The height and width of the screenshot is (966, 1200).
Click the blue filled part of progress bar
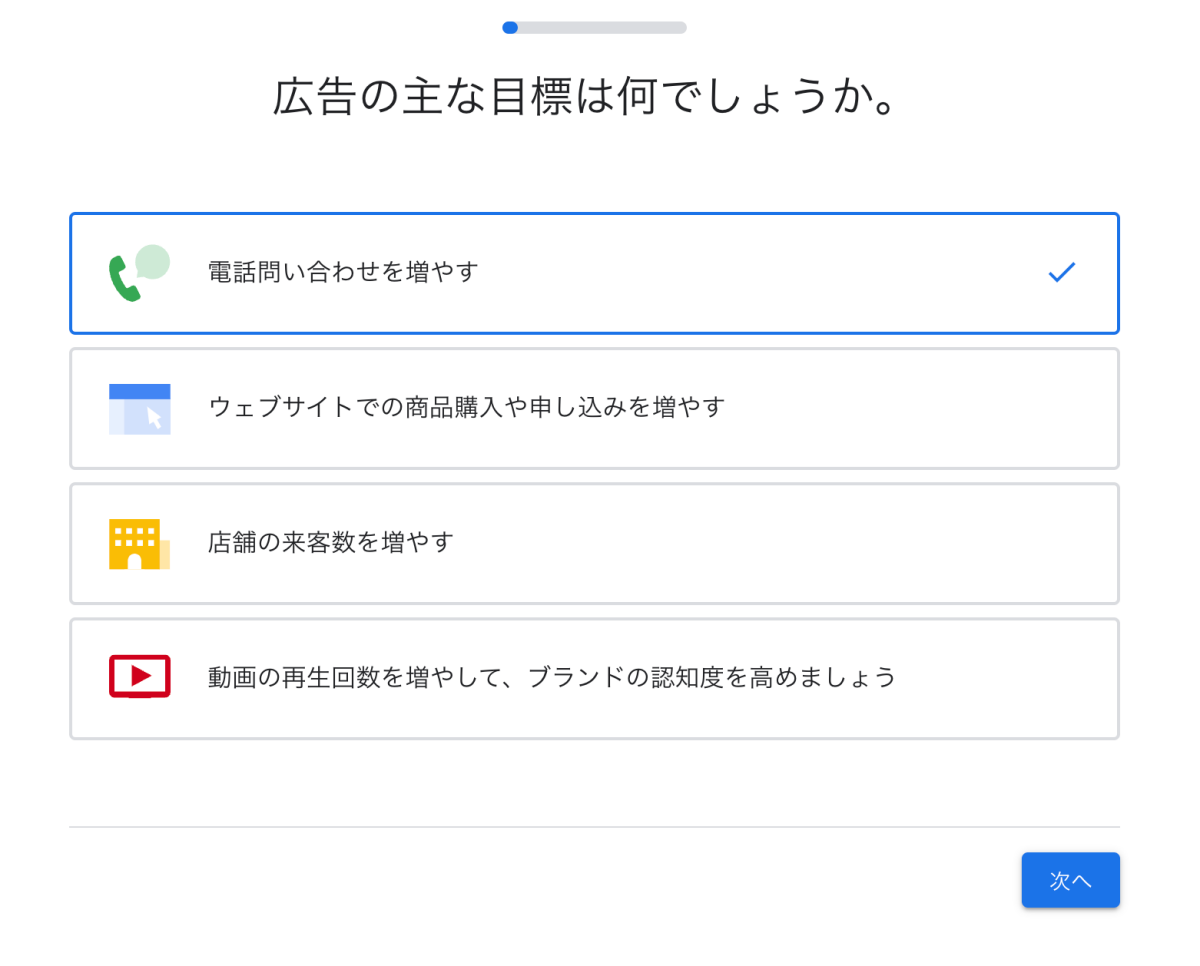coord(510,28)
